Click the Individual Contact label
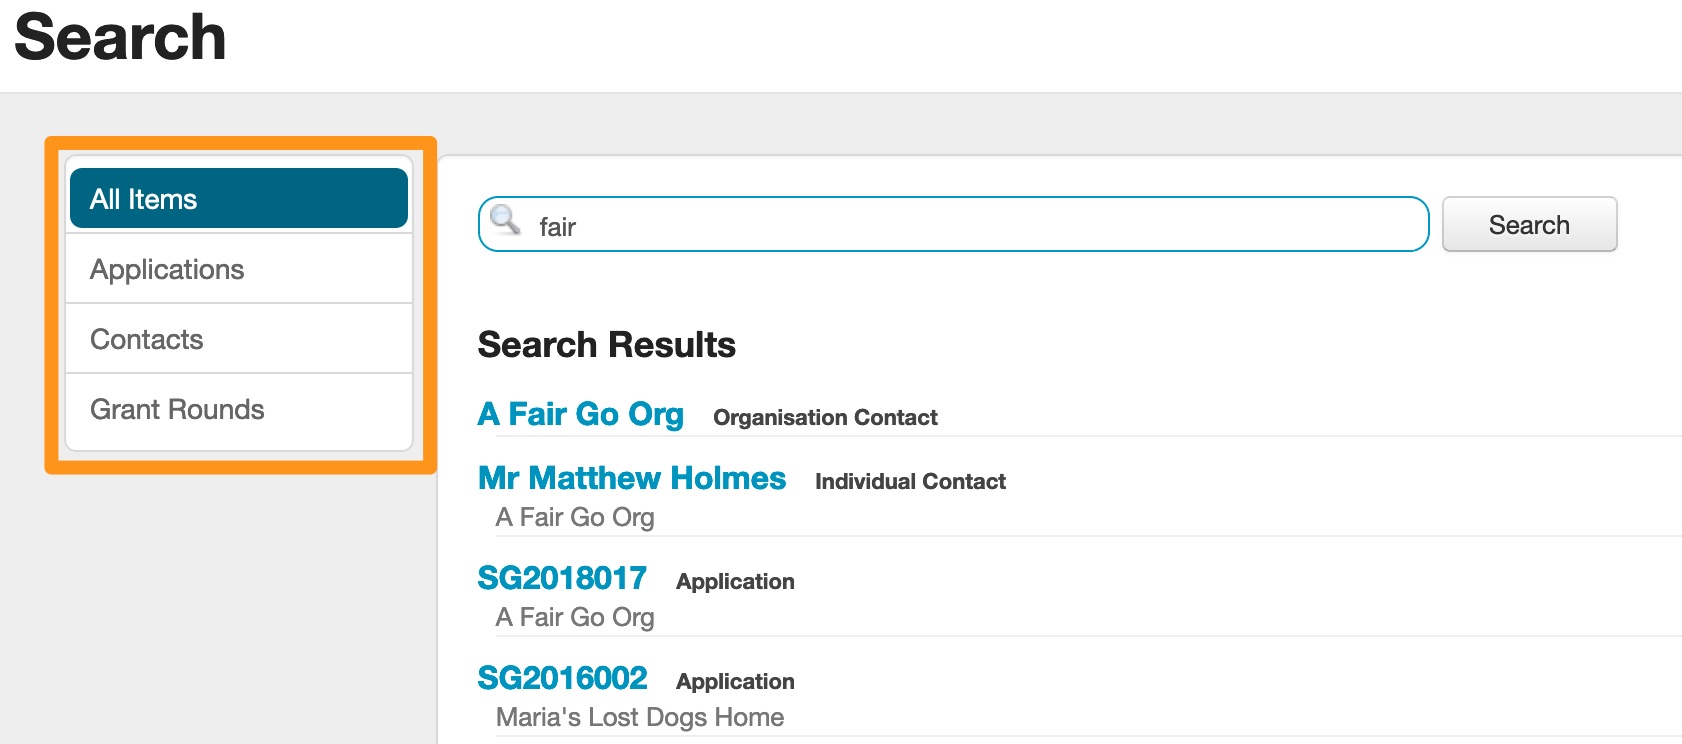1682x744 pixels. [x=910, y=482]
